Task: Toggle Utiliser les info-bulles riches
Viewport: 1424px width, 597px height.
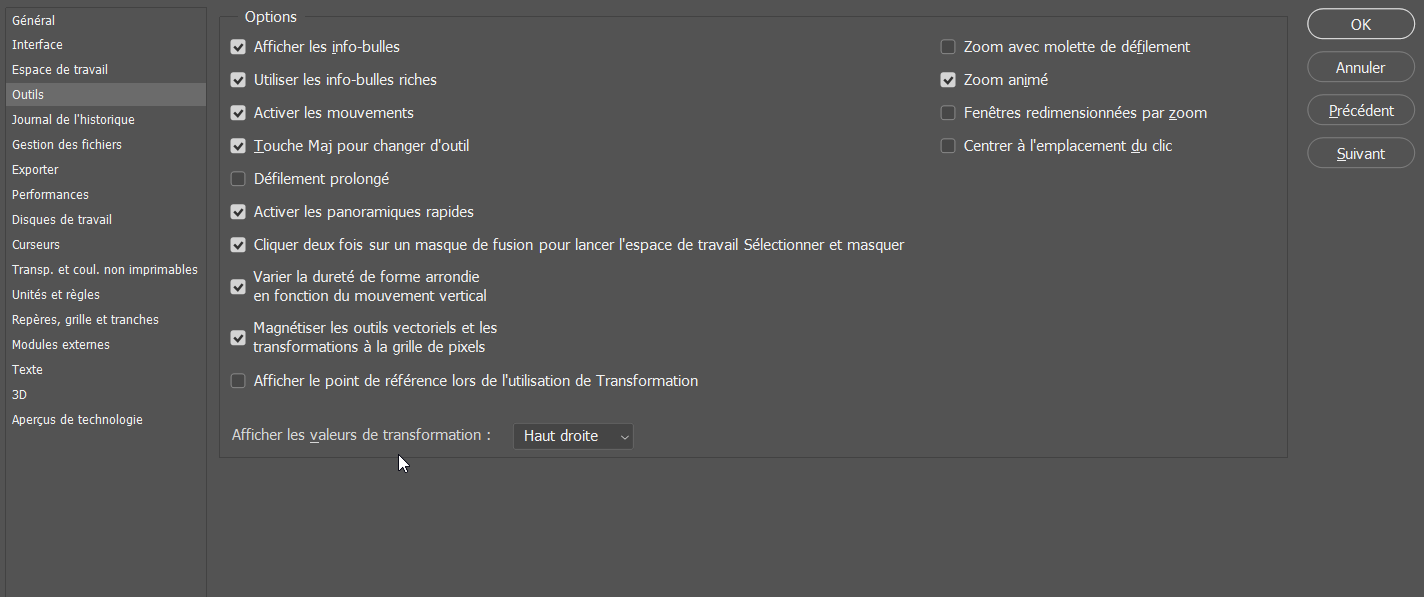Action: click(x=238, y=80)
